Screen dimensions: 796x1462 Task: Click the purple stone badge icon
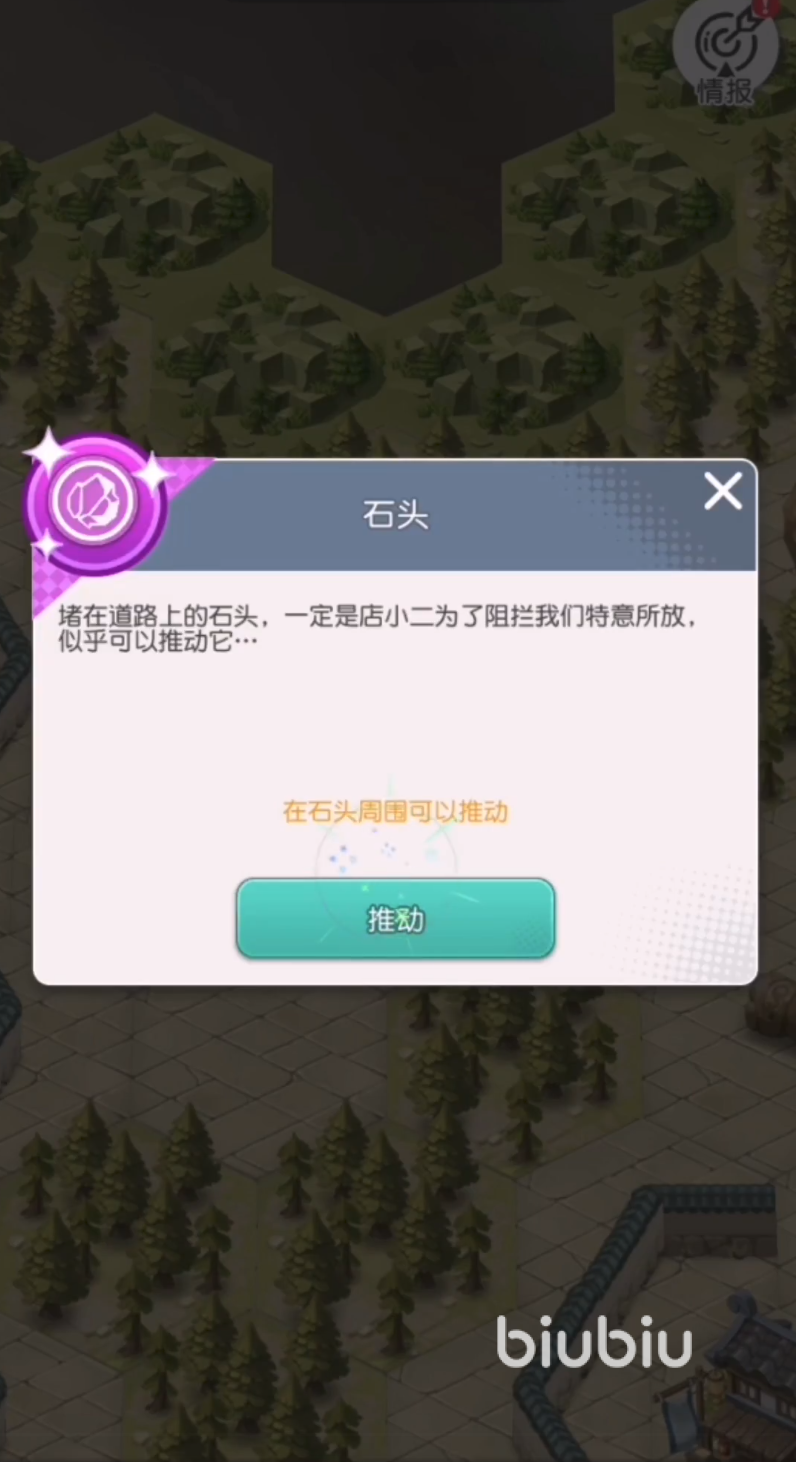pos(97,504)
